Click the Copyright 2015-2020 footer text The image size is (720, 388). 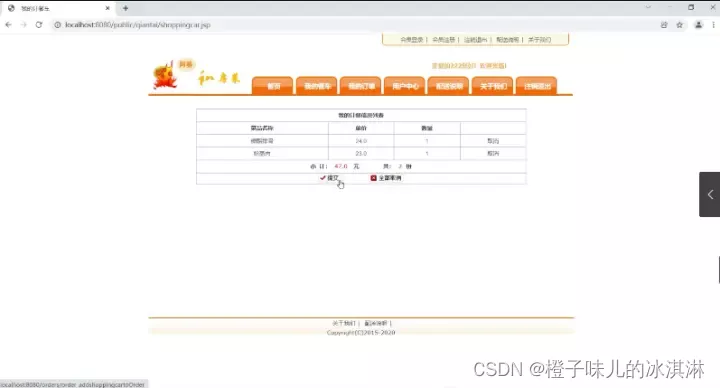[361, 332]
